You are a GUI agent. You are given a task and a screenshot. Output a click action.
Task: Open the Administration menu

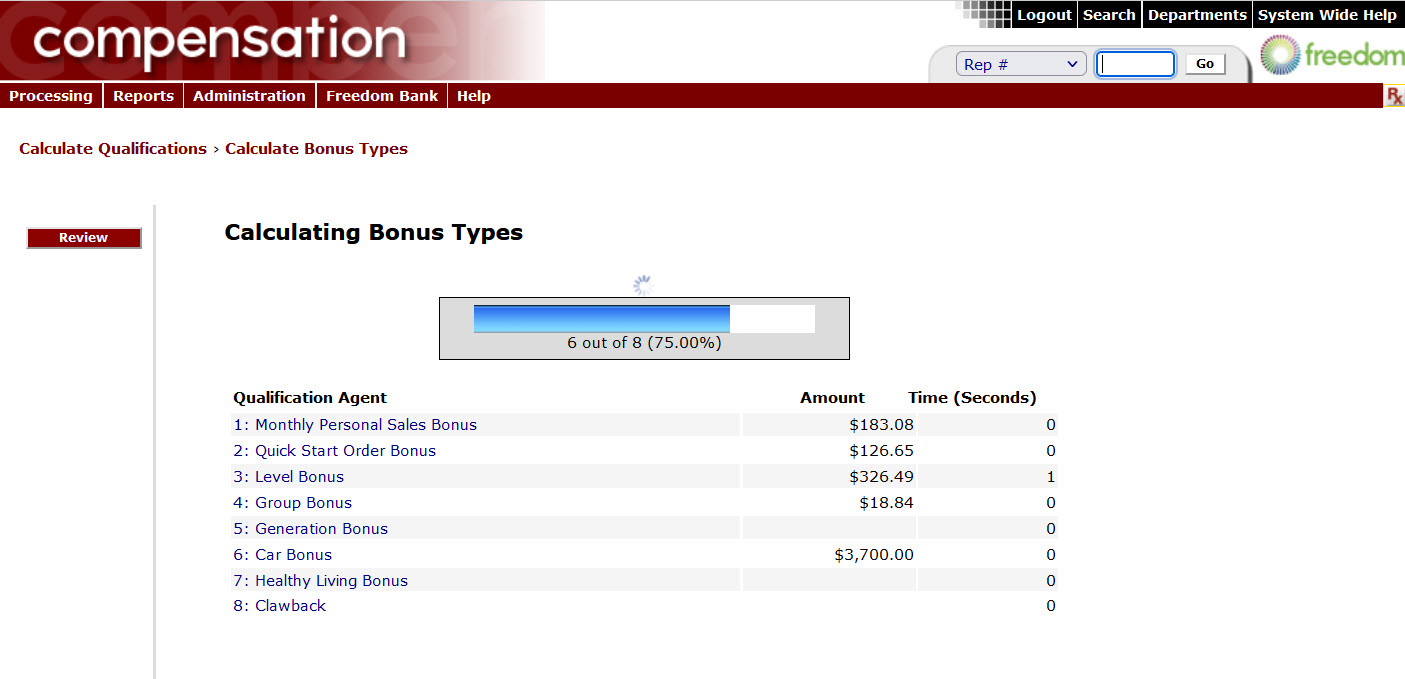pyautogui.click(x=248, y=95)
